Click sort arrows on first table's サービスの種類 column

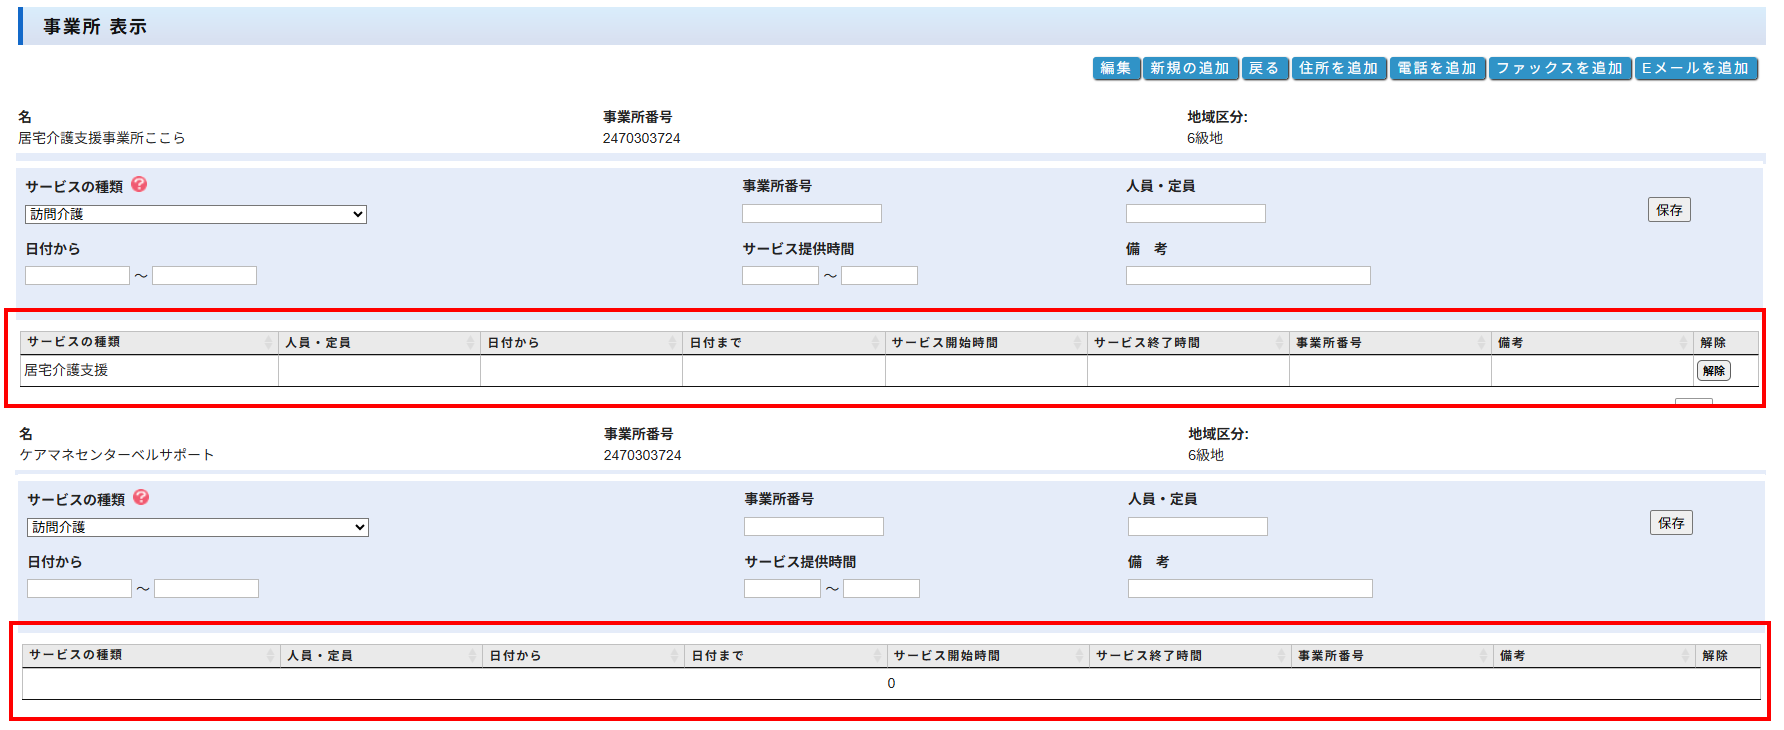click(x=268, y=343)
